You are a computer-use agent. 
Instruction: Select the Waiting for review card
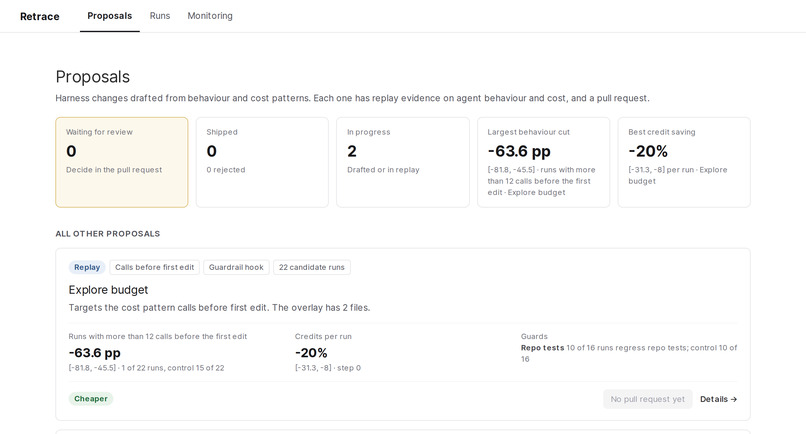122,162
